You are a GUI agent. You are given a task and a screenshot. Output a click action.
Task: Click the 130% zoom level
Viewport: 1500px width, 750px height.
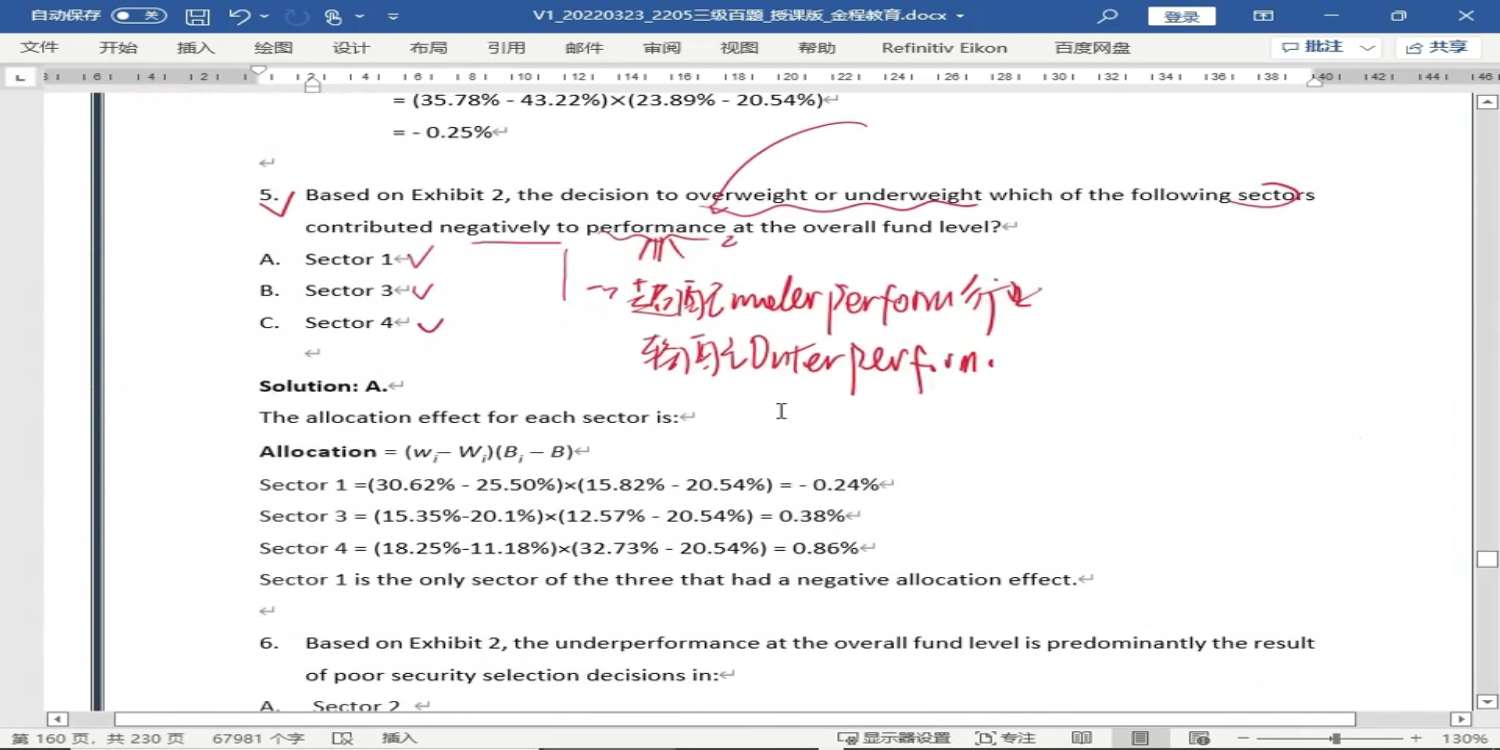point(1465,738)
